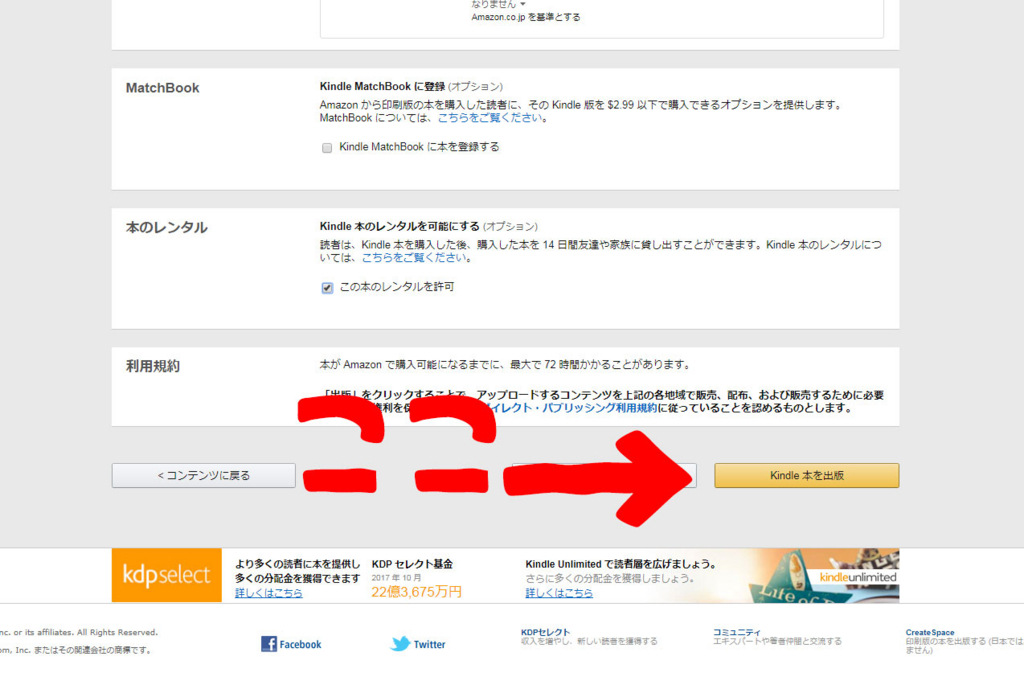Expand the なりません dropdown arrow at top
1024x685 pixels.
click(x=522, y=5)
